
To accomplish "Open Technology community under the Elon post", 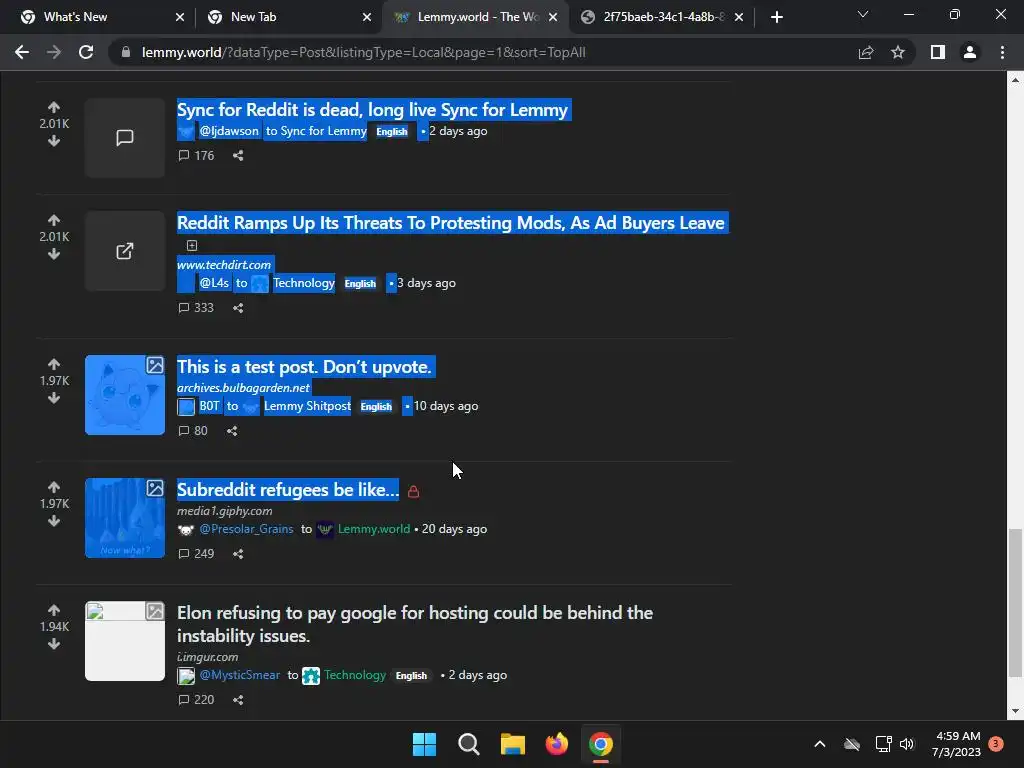I will click(355, 675).
